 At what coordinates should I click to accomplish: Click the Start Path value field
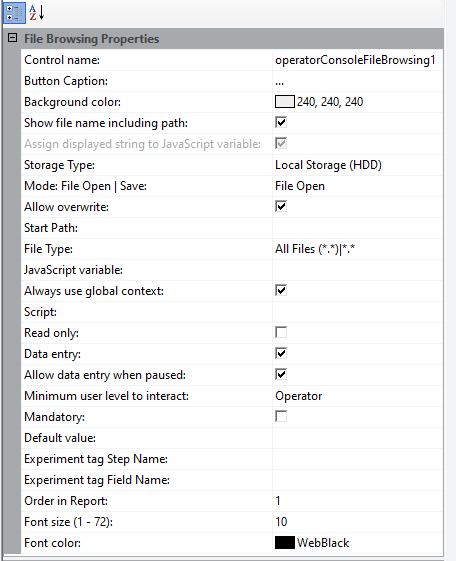click(357, 228)
